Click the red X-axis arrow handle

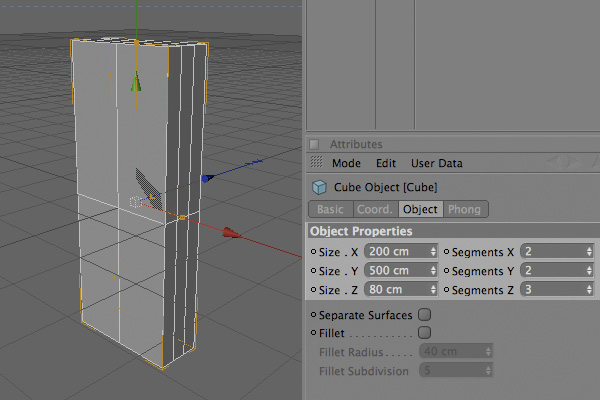[232, 233]
